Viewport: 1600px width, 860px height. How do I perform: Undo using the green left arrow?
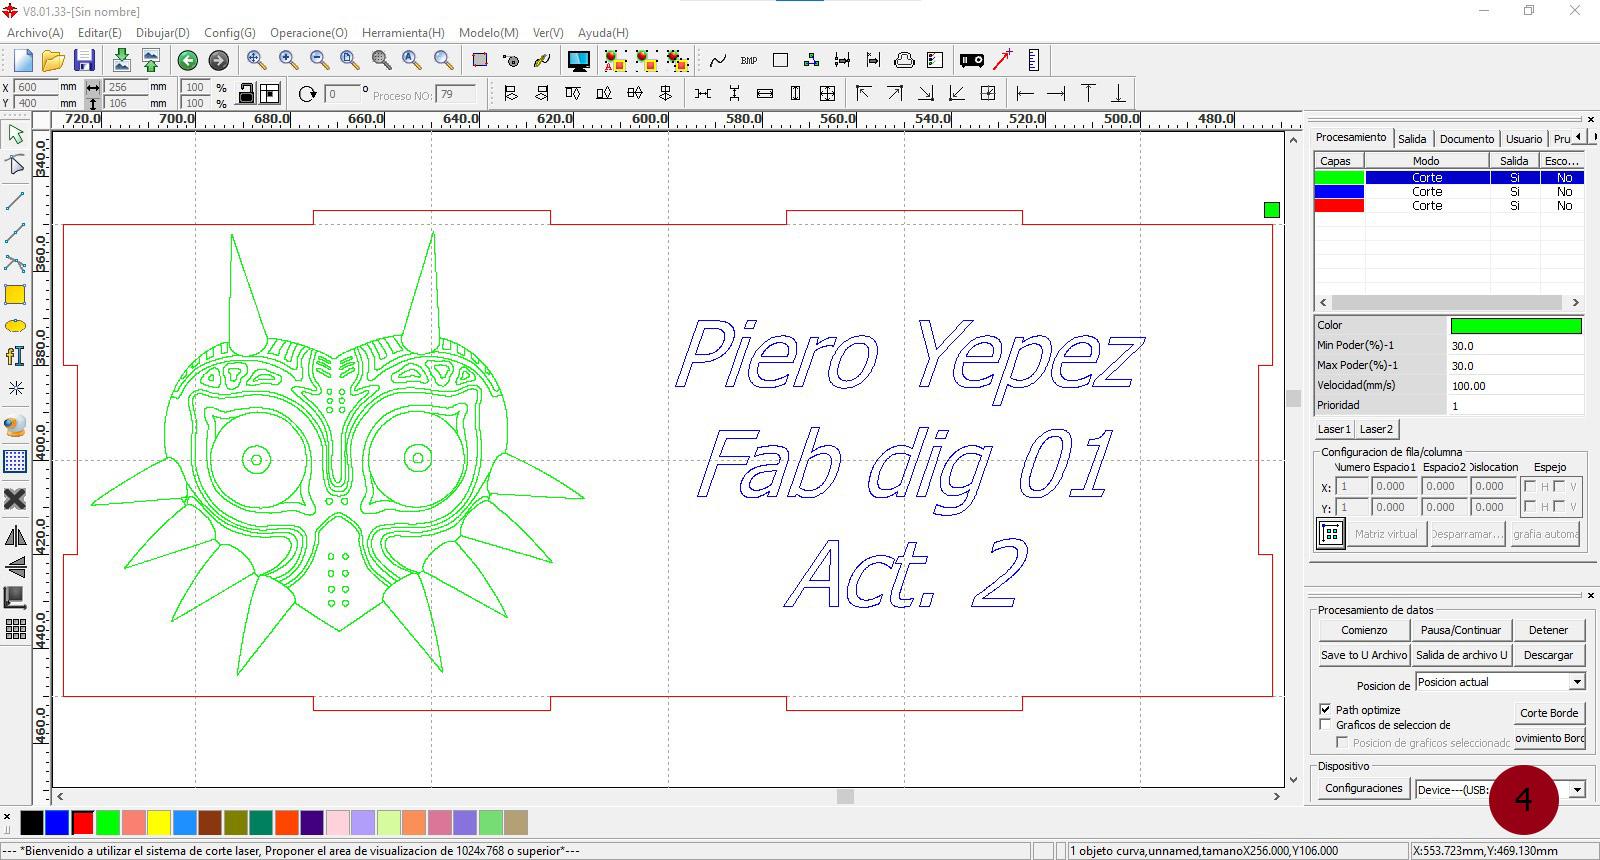[x=187, y=60]
